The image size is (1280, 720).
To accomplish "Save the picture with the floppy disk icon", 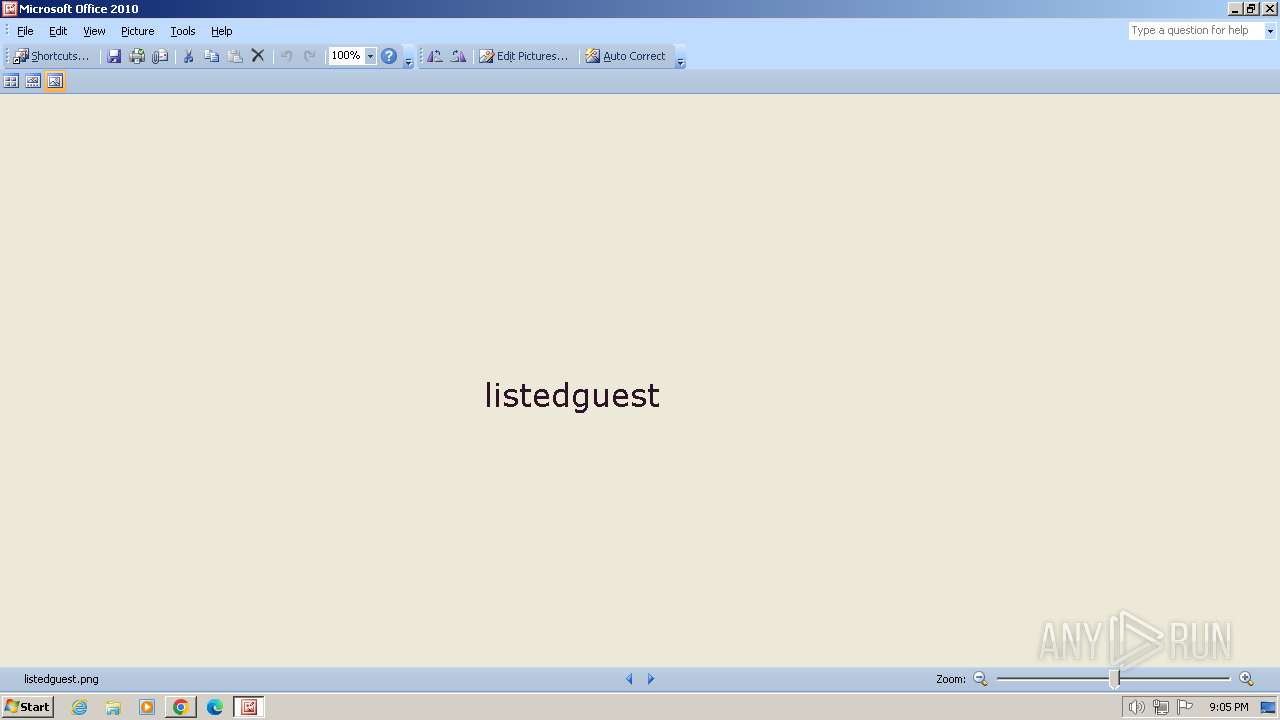I will click(x=114, y=56).
